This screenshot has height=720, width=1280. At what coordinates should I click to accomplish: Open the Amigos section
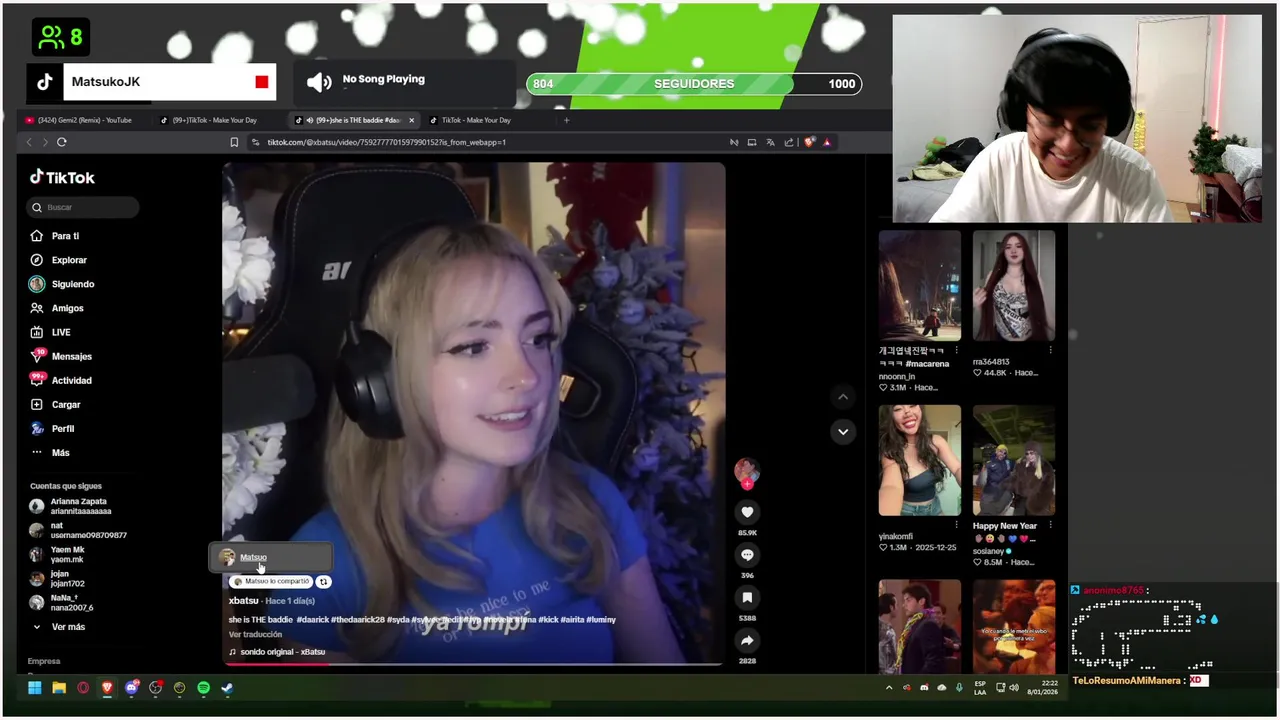click(x=57, y=308)
